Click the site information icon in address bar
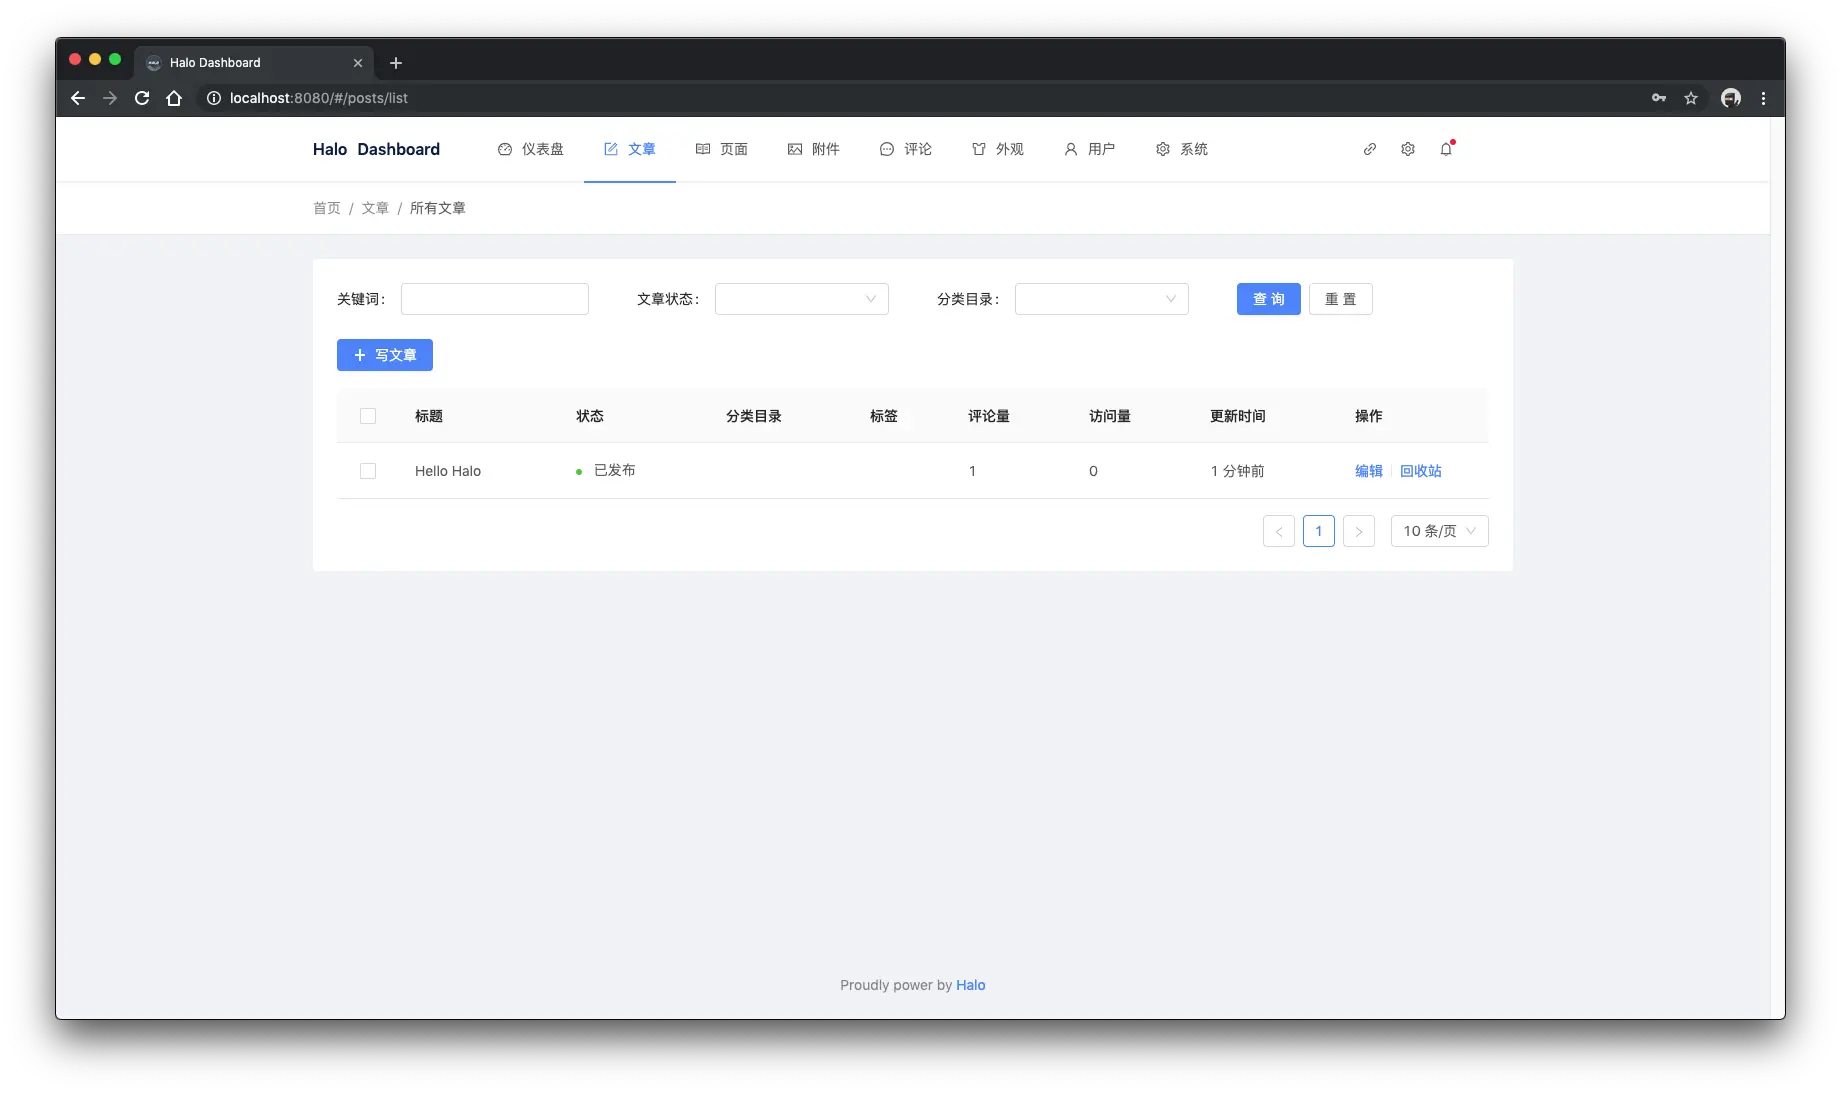 (213, 98)
